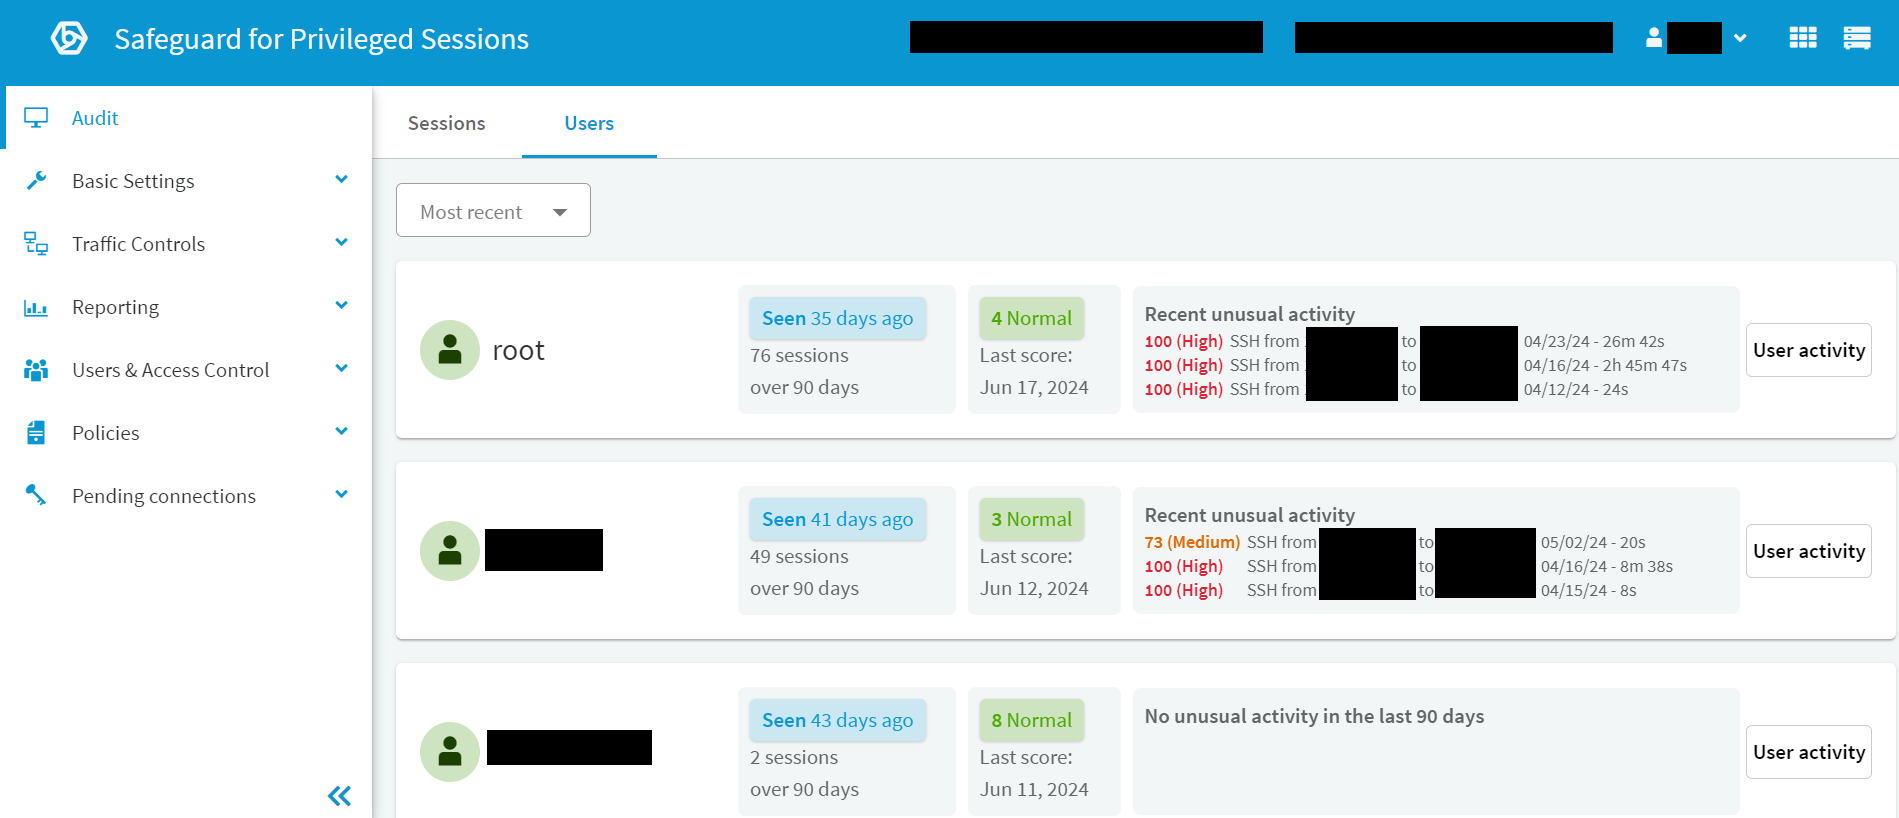
Task: Open Pending connections menu label
Action: [x=164, y=496]
